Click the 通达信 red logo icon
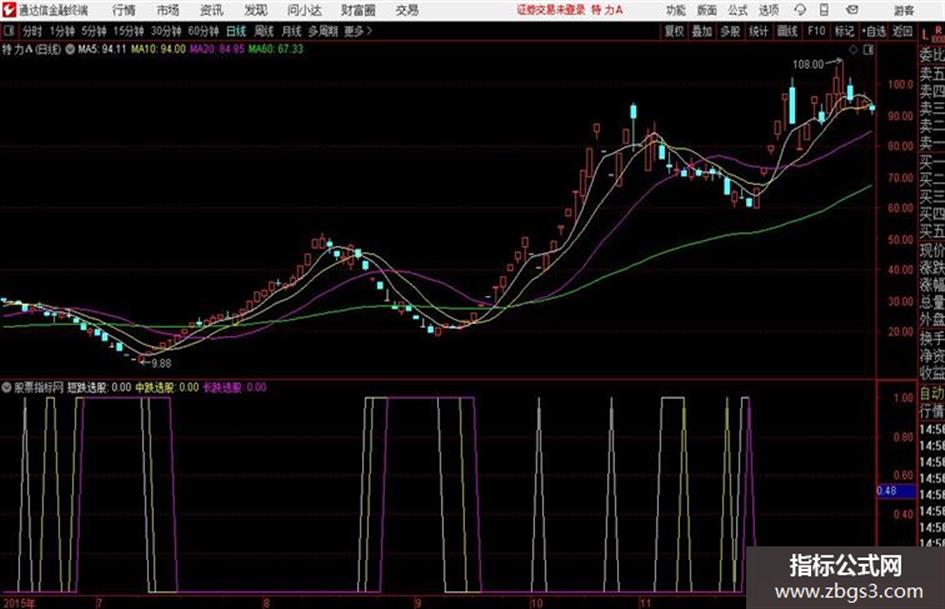The image size is (945, 609). (x=9, y=10)
